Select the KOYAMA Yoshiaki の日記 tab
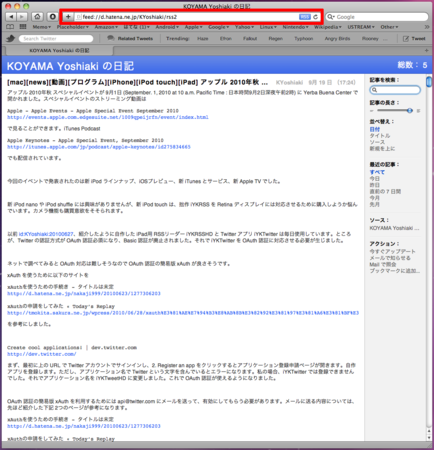Screen dimensions: 434x450 click(59, 51)
